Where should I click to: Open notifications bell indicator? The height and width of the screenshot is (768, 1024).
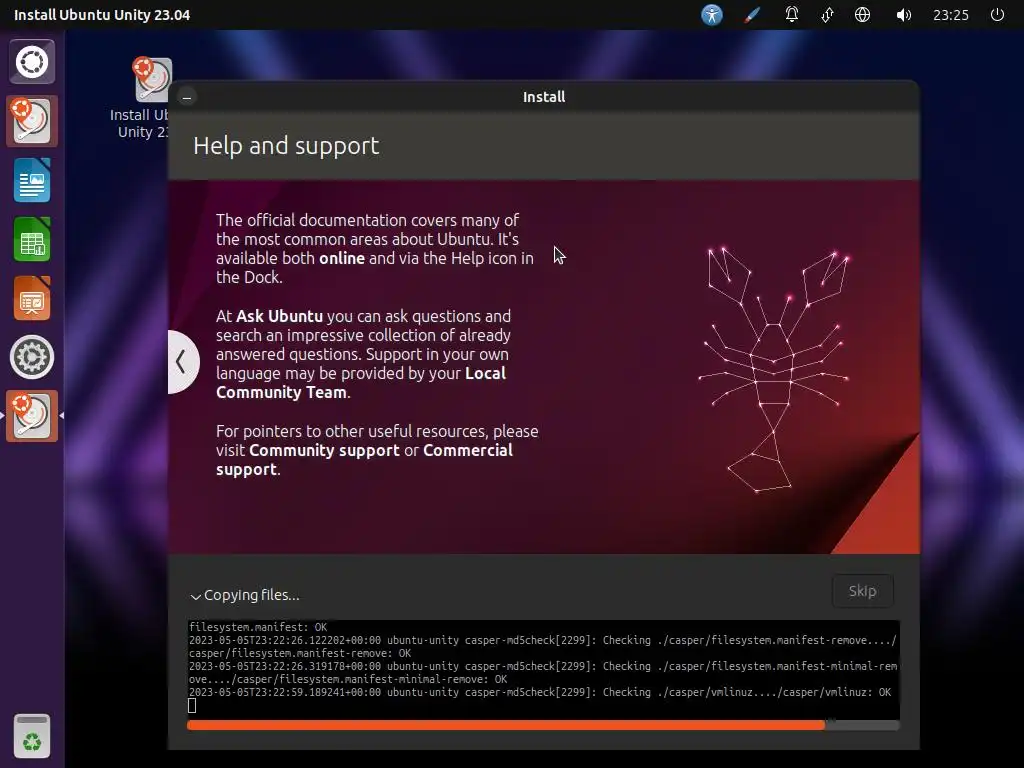(792, 14)
